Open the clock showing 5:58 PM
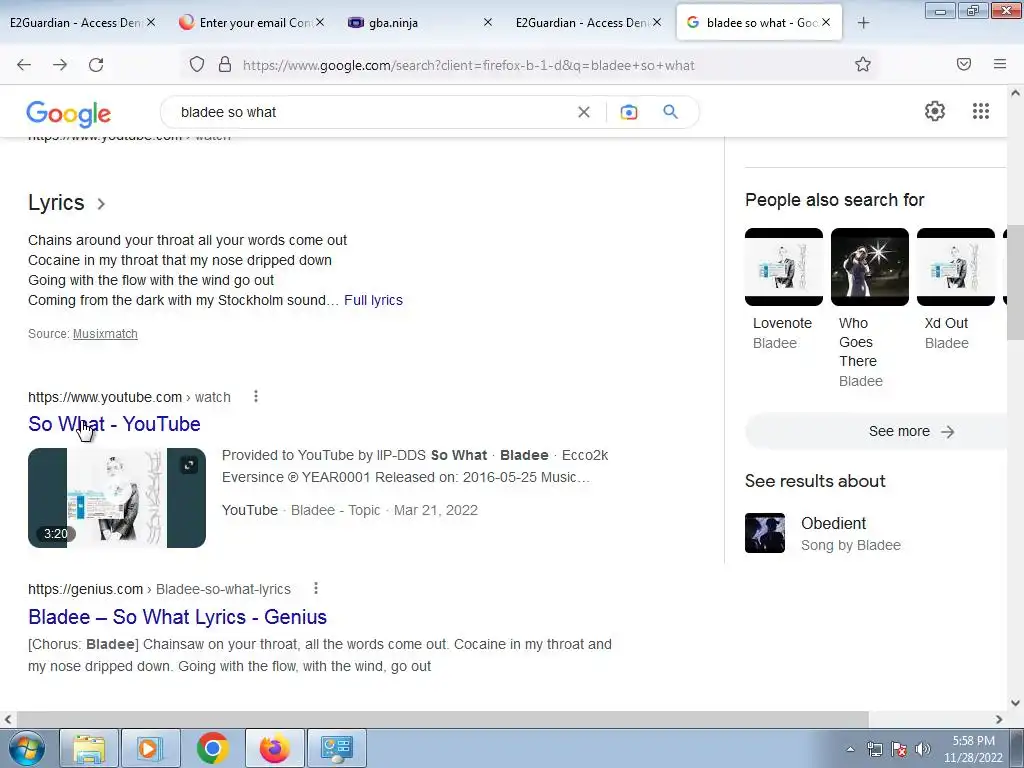The height and width of the screenshot is (768, 1024). (x=973, y=749)
